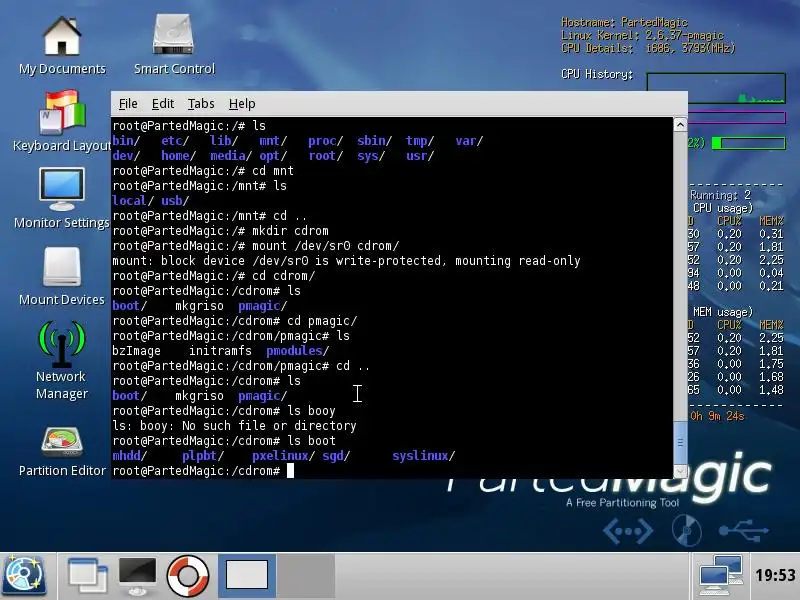Click 'usb/' in the mnt listing
Viewport: 800px width, 600px height.
tap(175, 201)
